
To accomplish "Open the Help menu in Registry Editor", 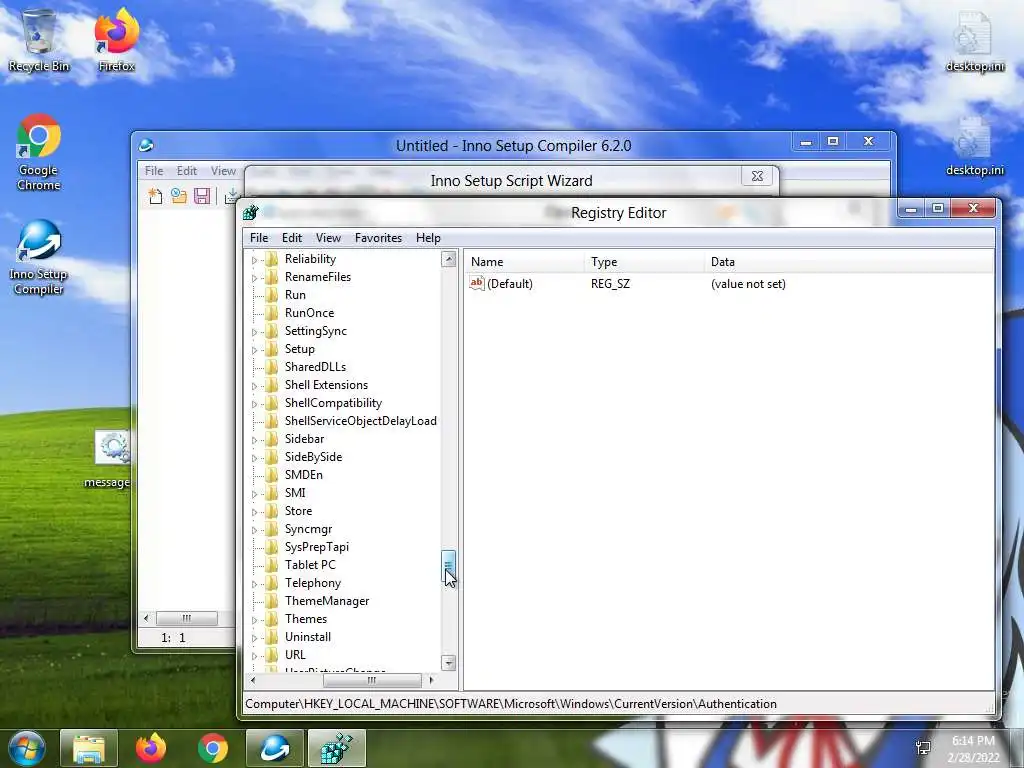I will pyautogui.click(x=428, y=238).
